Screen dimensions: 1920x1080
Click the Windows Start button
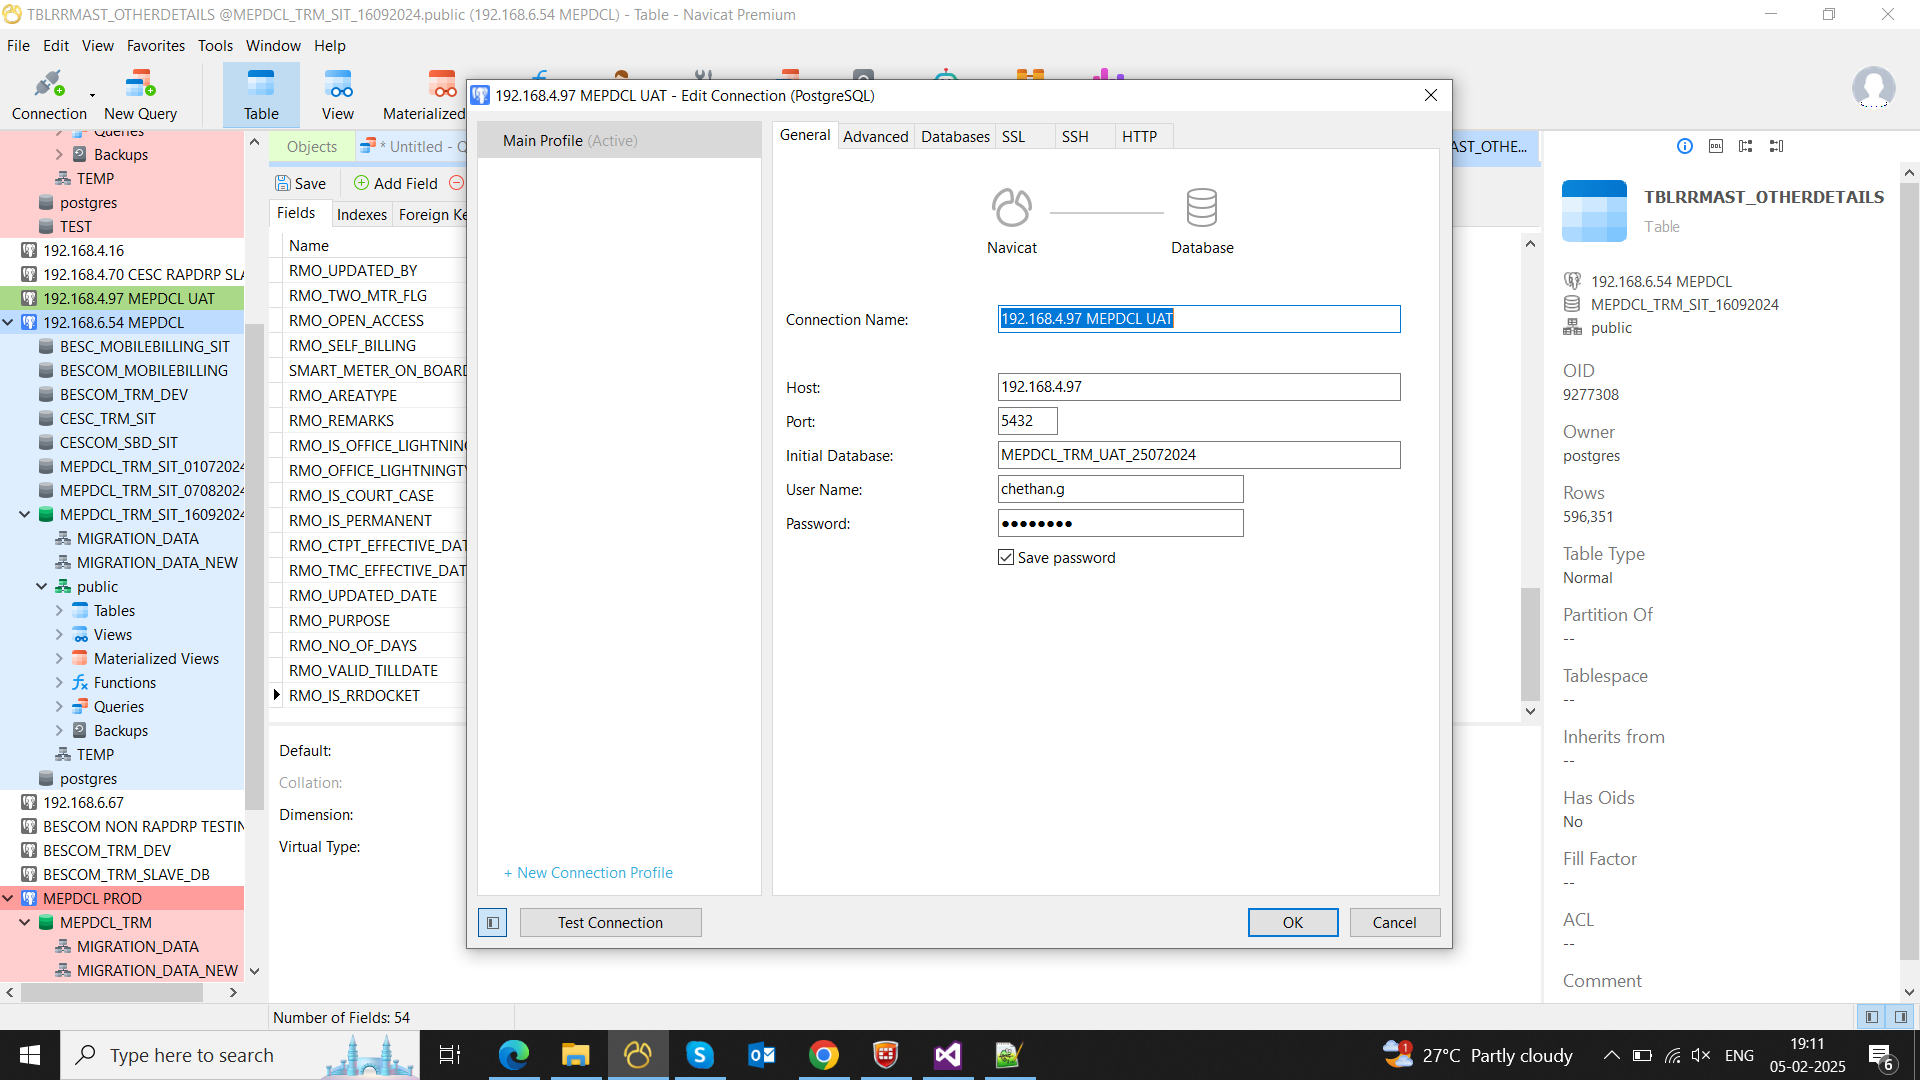(x=30, y=1055)
